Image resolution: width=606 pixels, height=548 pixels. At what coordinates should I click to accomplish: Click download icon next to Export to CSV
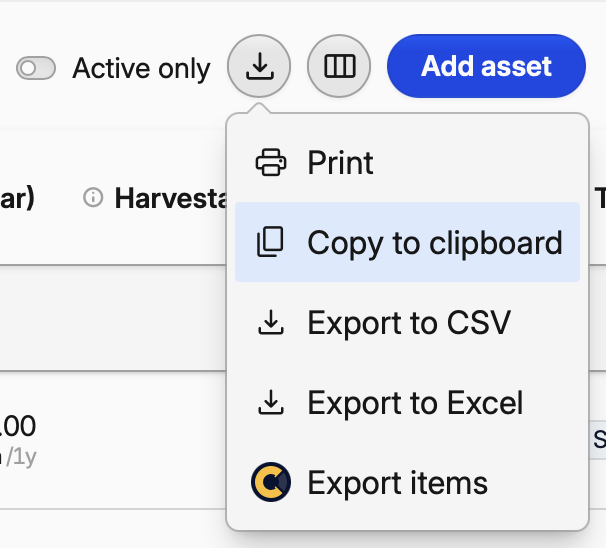[x=270, y=323]
